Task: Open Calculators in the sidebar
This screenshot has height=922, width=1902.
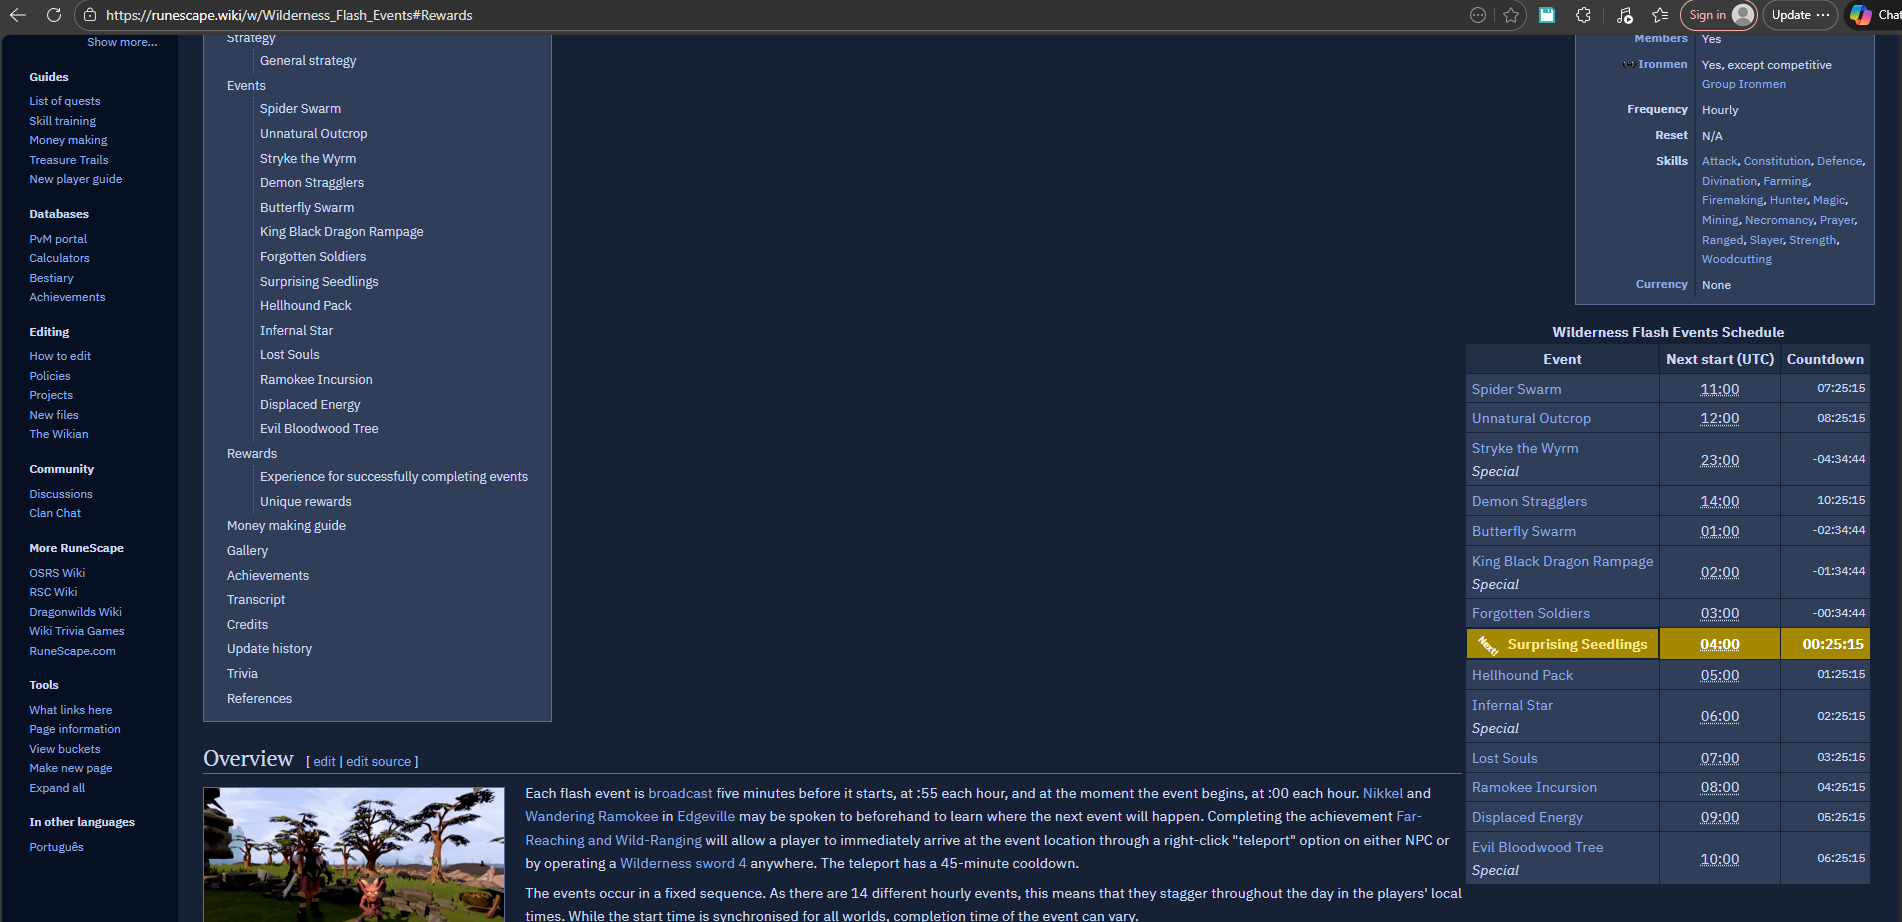Action: click(59, 258)
